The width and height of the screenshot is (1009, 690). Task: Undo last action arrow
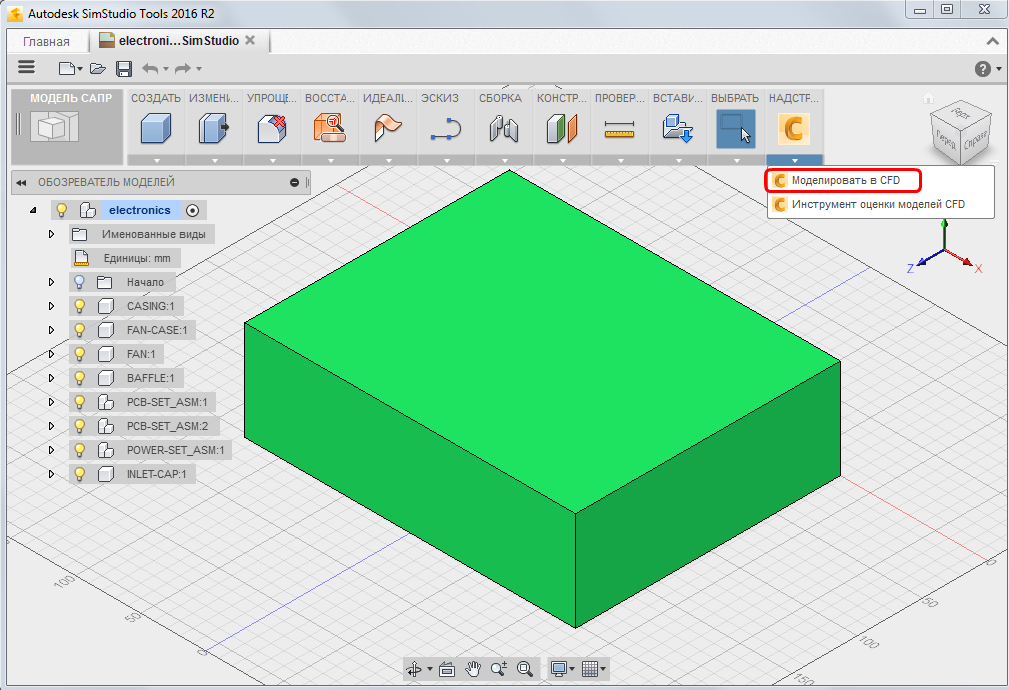150,68
